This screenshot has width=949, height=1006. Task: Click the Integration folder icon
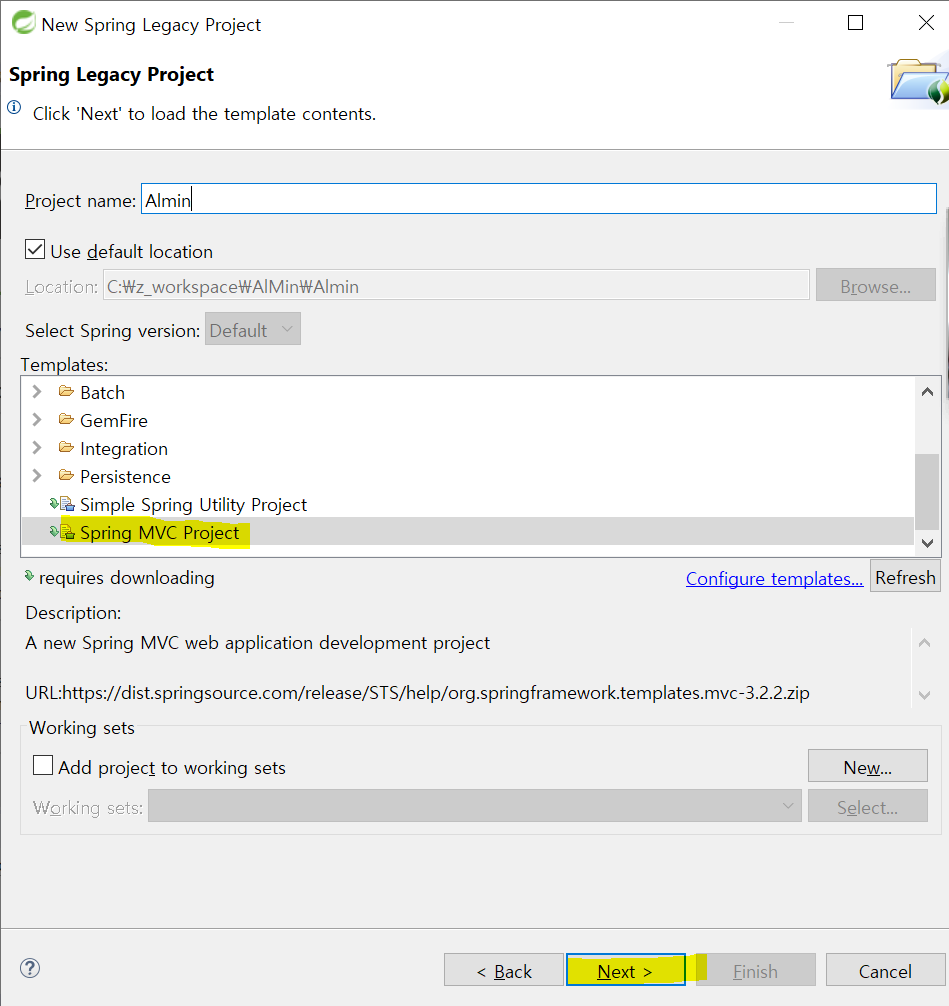coord(66,447)
